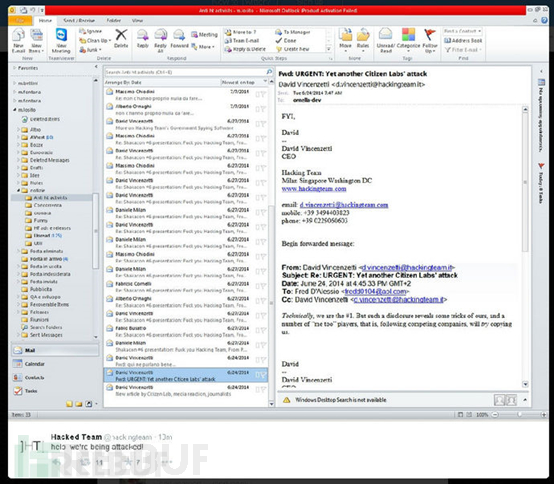
Task: Run the Reply & Delete quick step
Action: [245, 49]
